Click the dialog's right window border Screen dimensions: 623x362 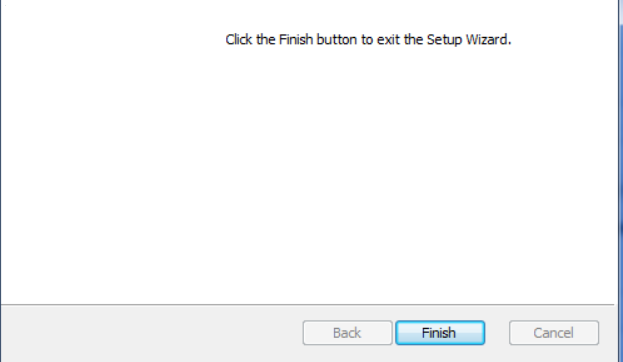(619, 181)
